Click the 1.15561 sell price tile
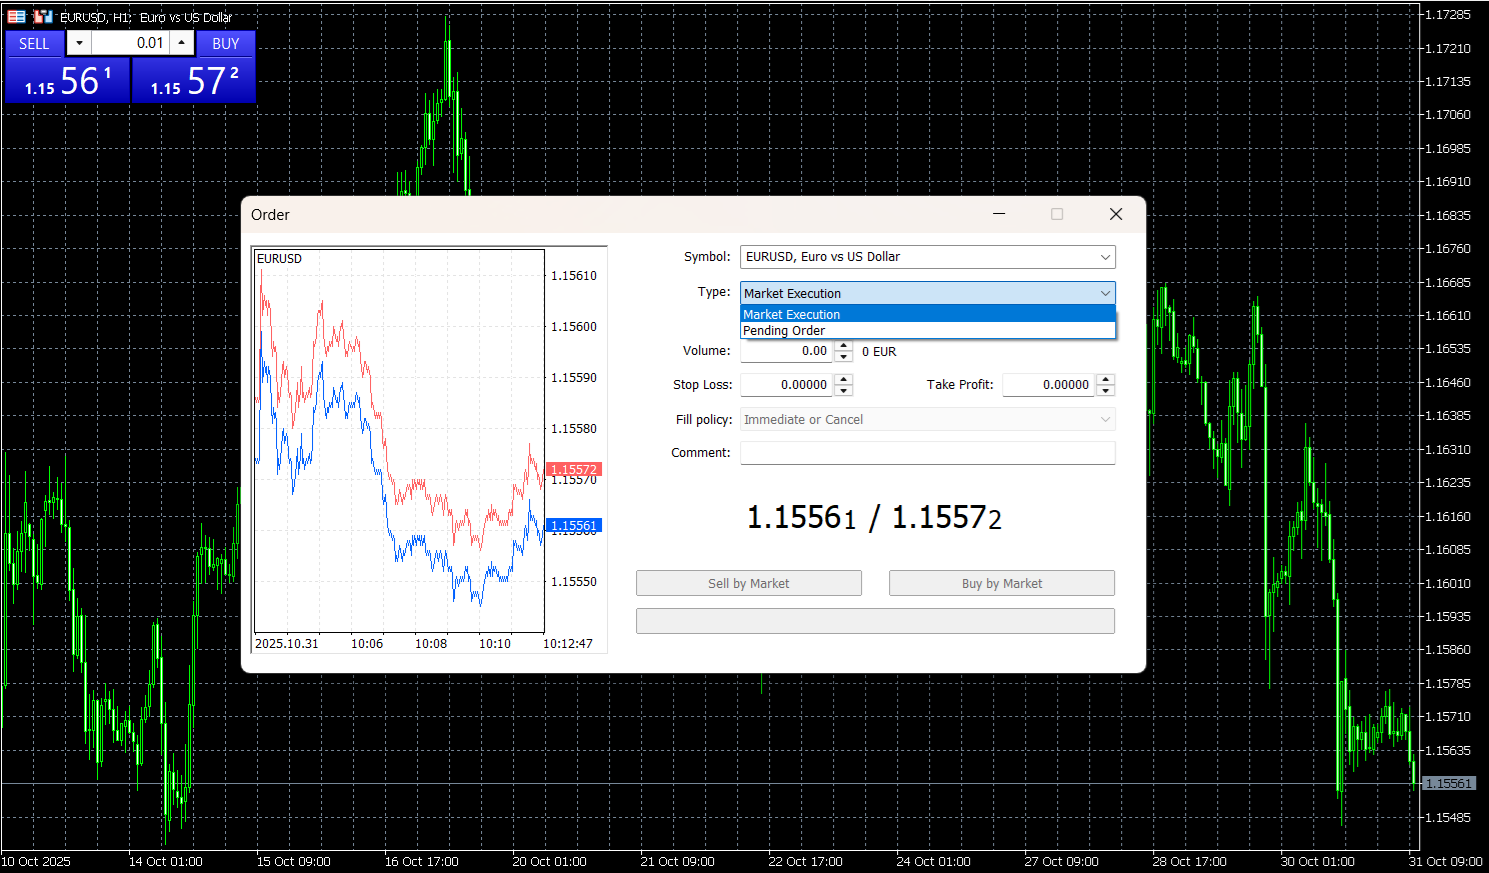 pos(68,81)
